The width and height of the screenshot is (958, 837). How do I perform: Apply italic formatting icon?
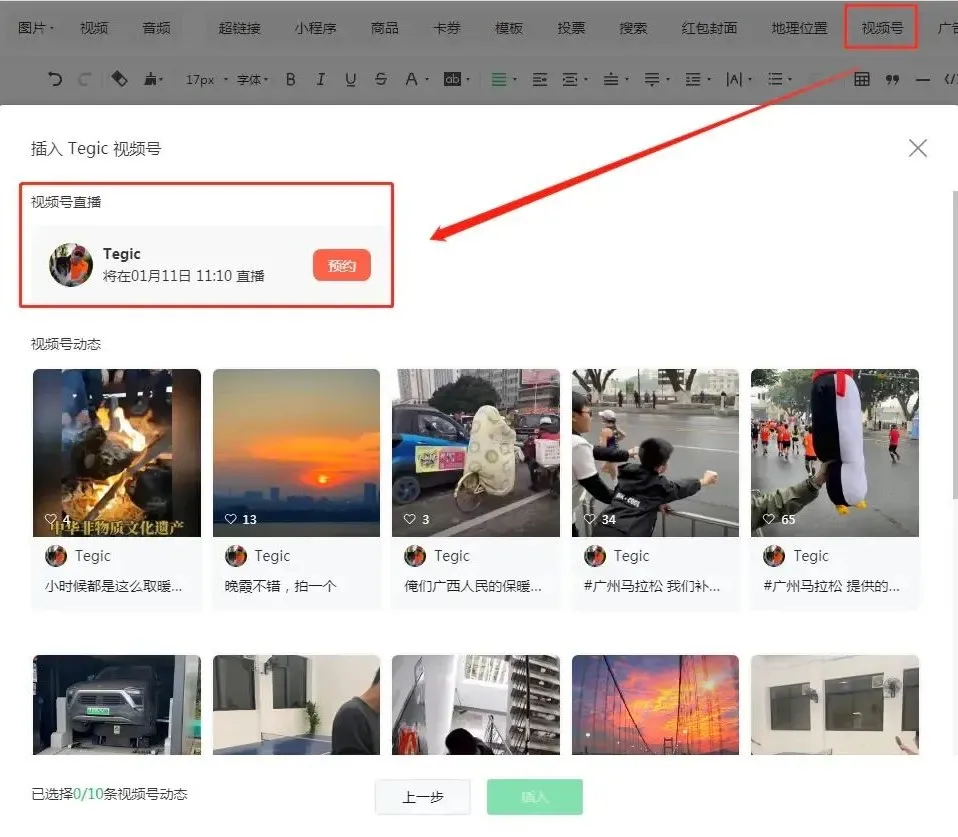(x=320, y=79)
